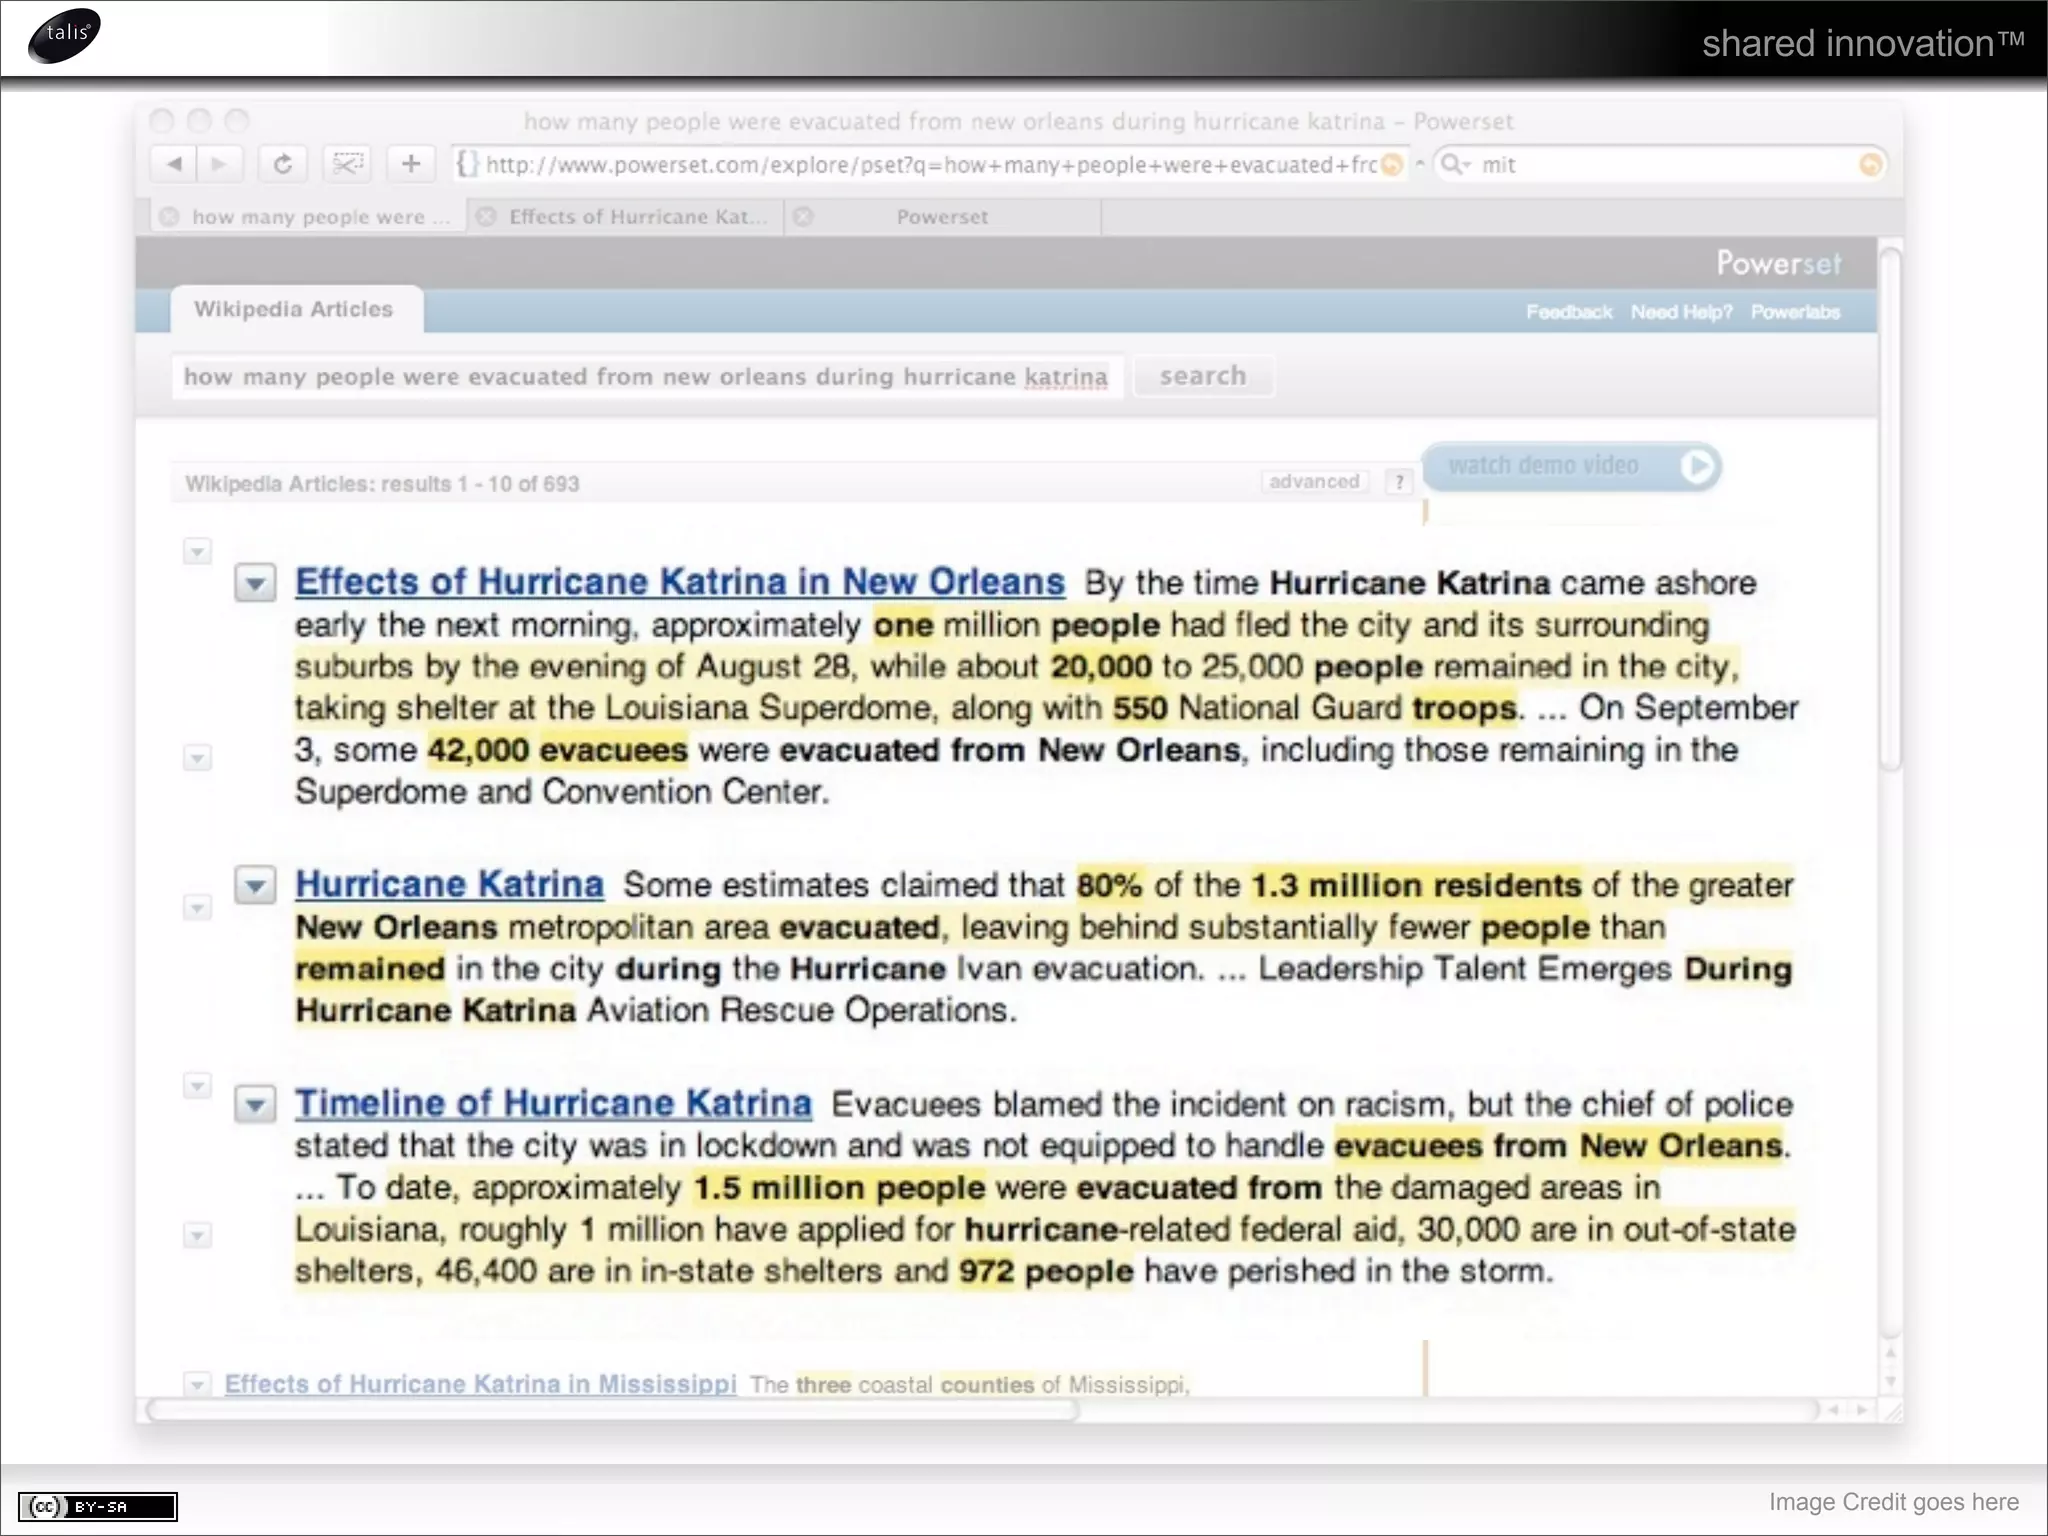
Task: Switch to the Powerset browser tab
Action: [942, 217]
